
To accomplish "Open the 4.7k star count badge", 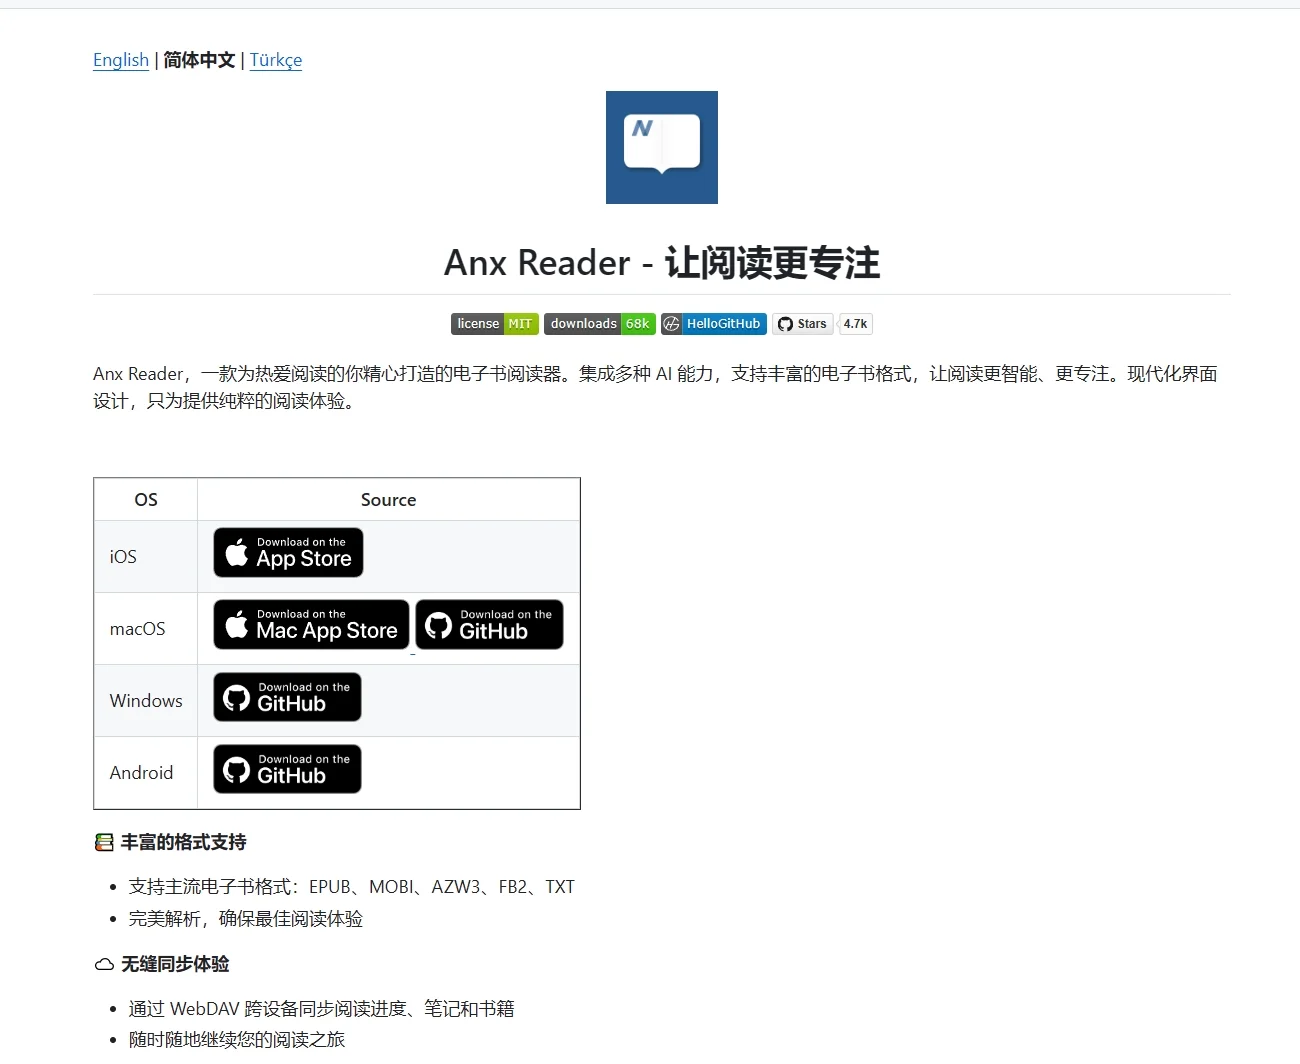I will (x=855, y=324).
